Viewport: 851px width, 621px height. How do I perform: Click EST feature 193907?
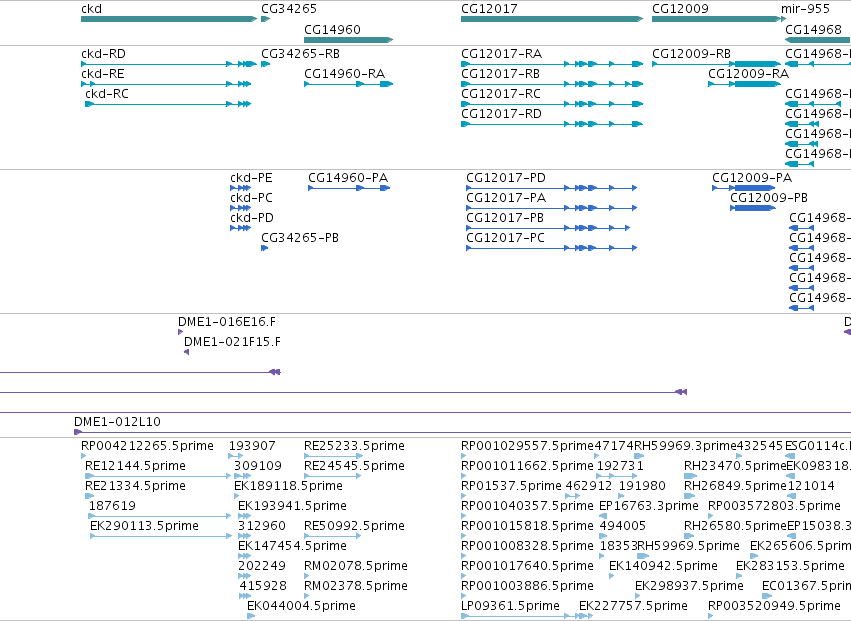coord(252,446)
